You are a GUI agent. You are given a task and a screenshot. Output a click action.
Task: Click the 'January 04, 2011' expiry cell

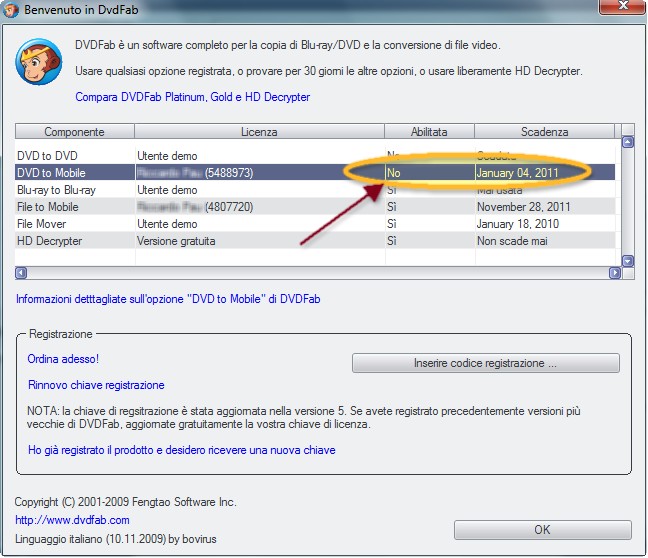pyautogui.click(x=545, y=173)
